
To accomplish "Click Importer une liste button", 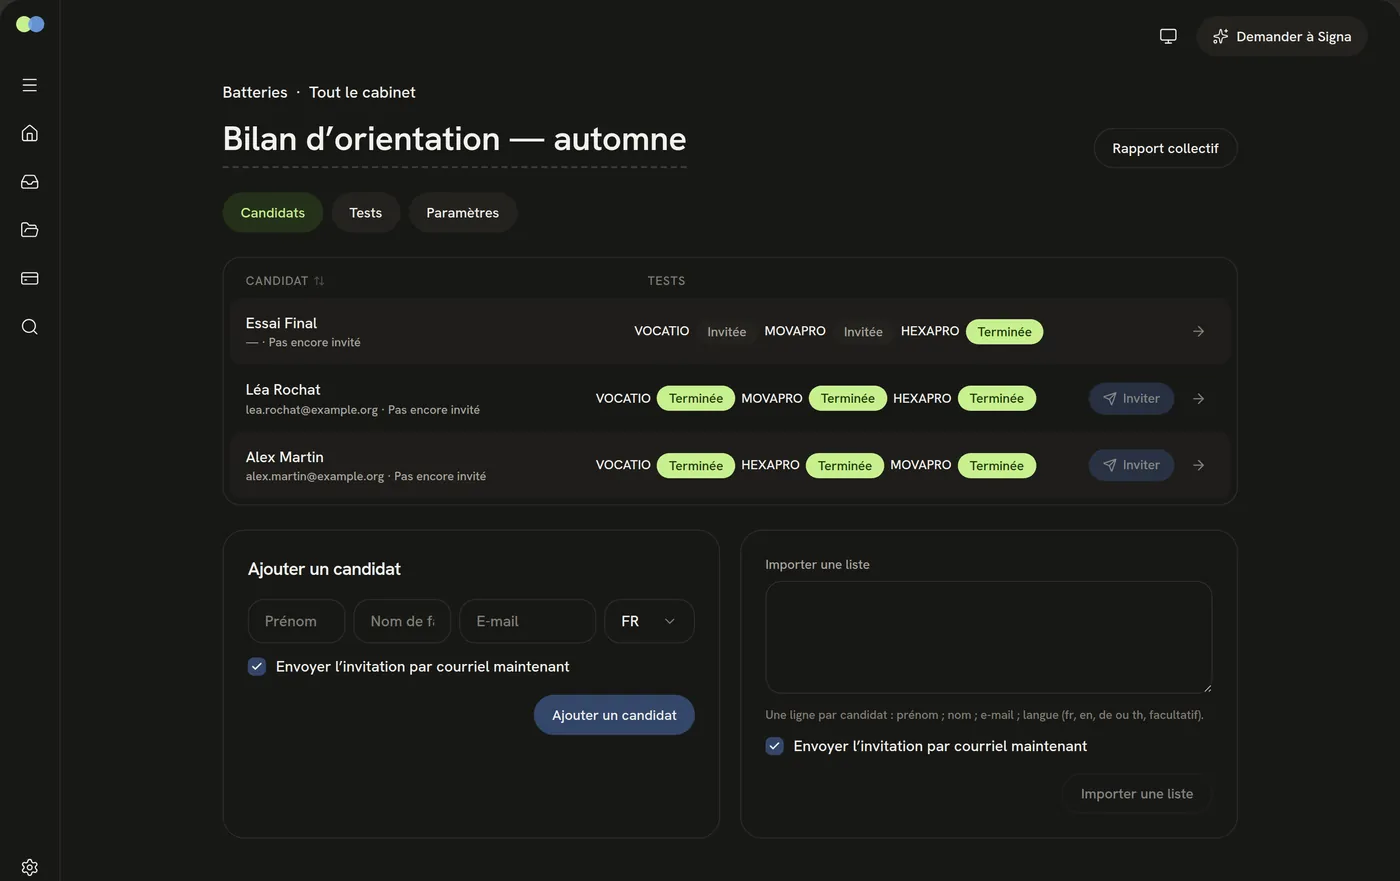I will click(x=1137, y=794).
